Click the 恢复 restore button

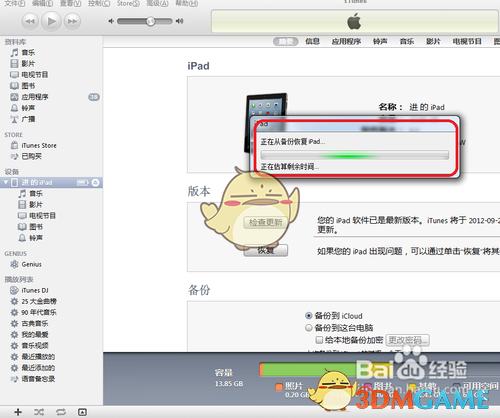(266, 250)
